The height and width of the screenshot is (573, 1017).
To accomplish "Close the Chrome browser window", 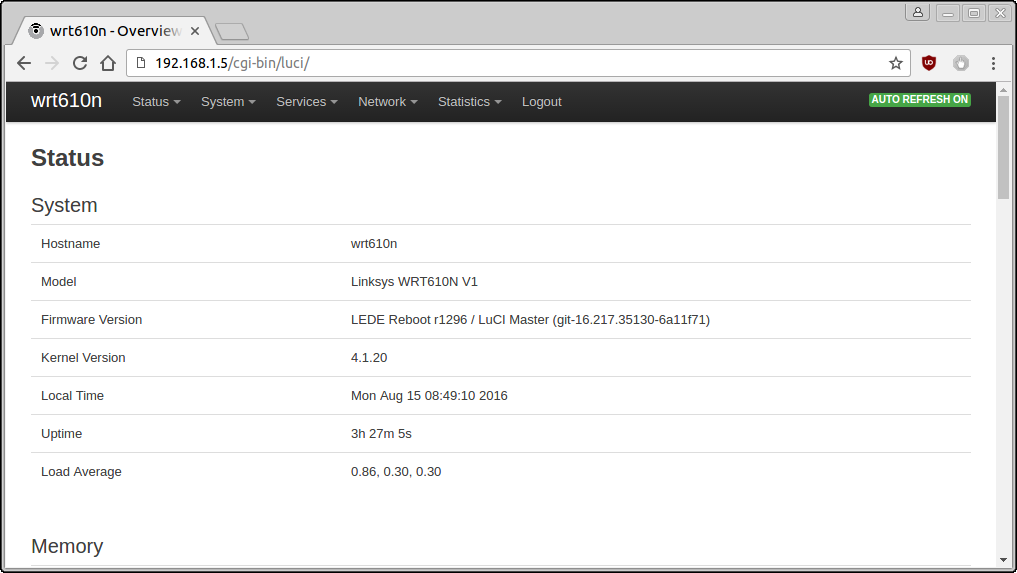I will tap(1000, 13).
